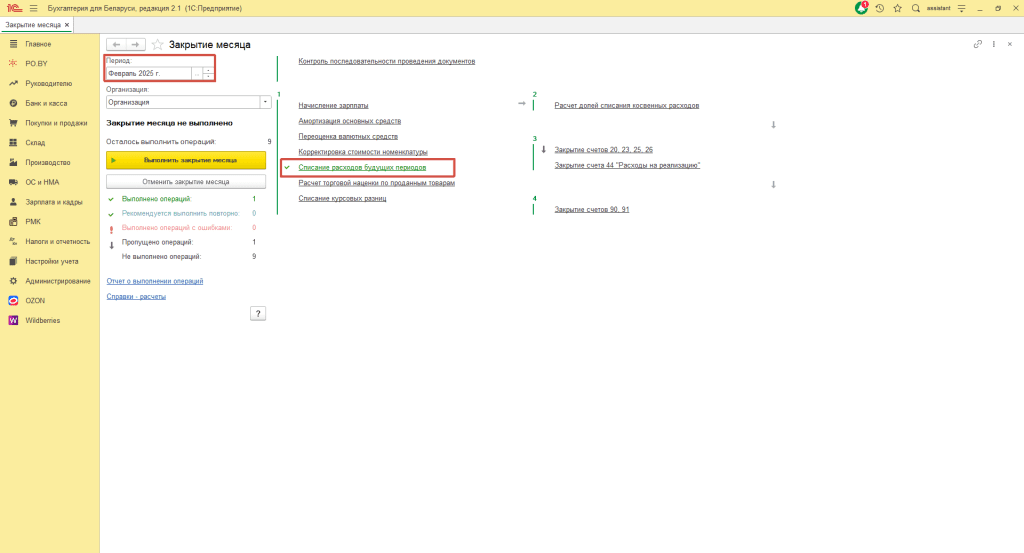The image size is (1024, 553).
Task: Open Начисление зарплаты operation
Action: 333,105
